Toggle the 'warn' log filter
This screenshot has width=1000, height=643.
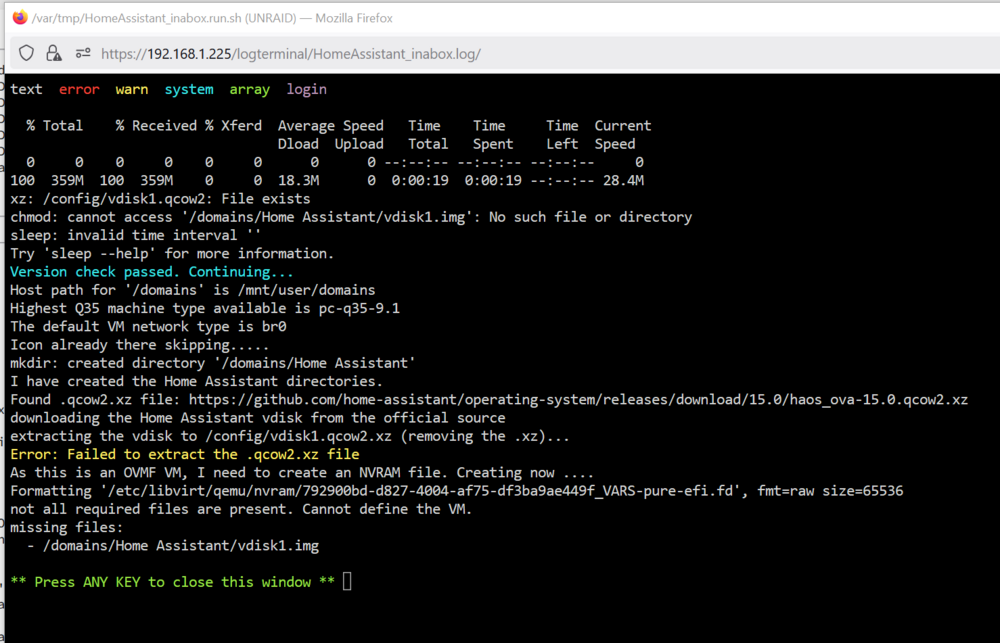[132, 89]
